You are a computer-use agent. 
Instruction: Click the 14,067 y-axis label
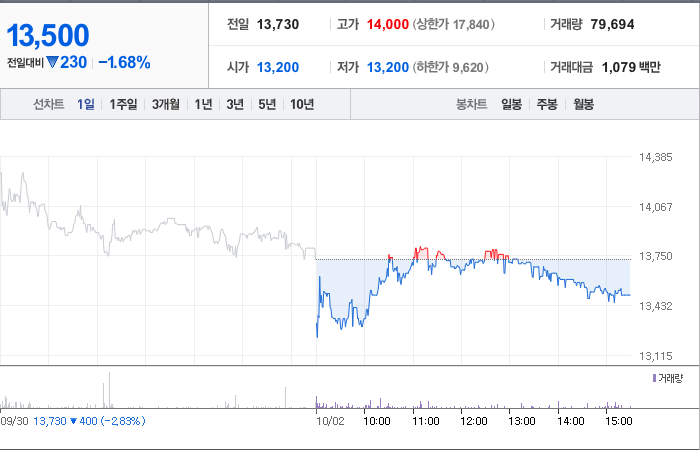655,207
